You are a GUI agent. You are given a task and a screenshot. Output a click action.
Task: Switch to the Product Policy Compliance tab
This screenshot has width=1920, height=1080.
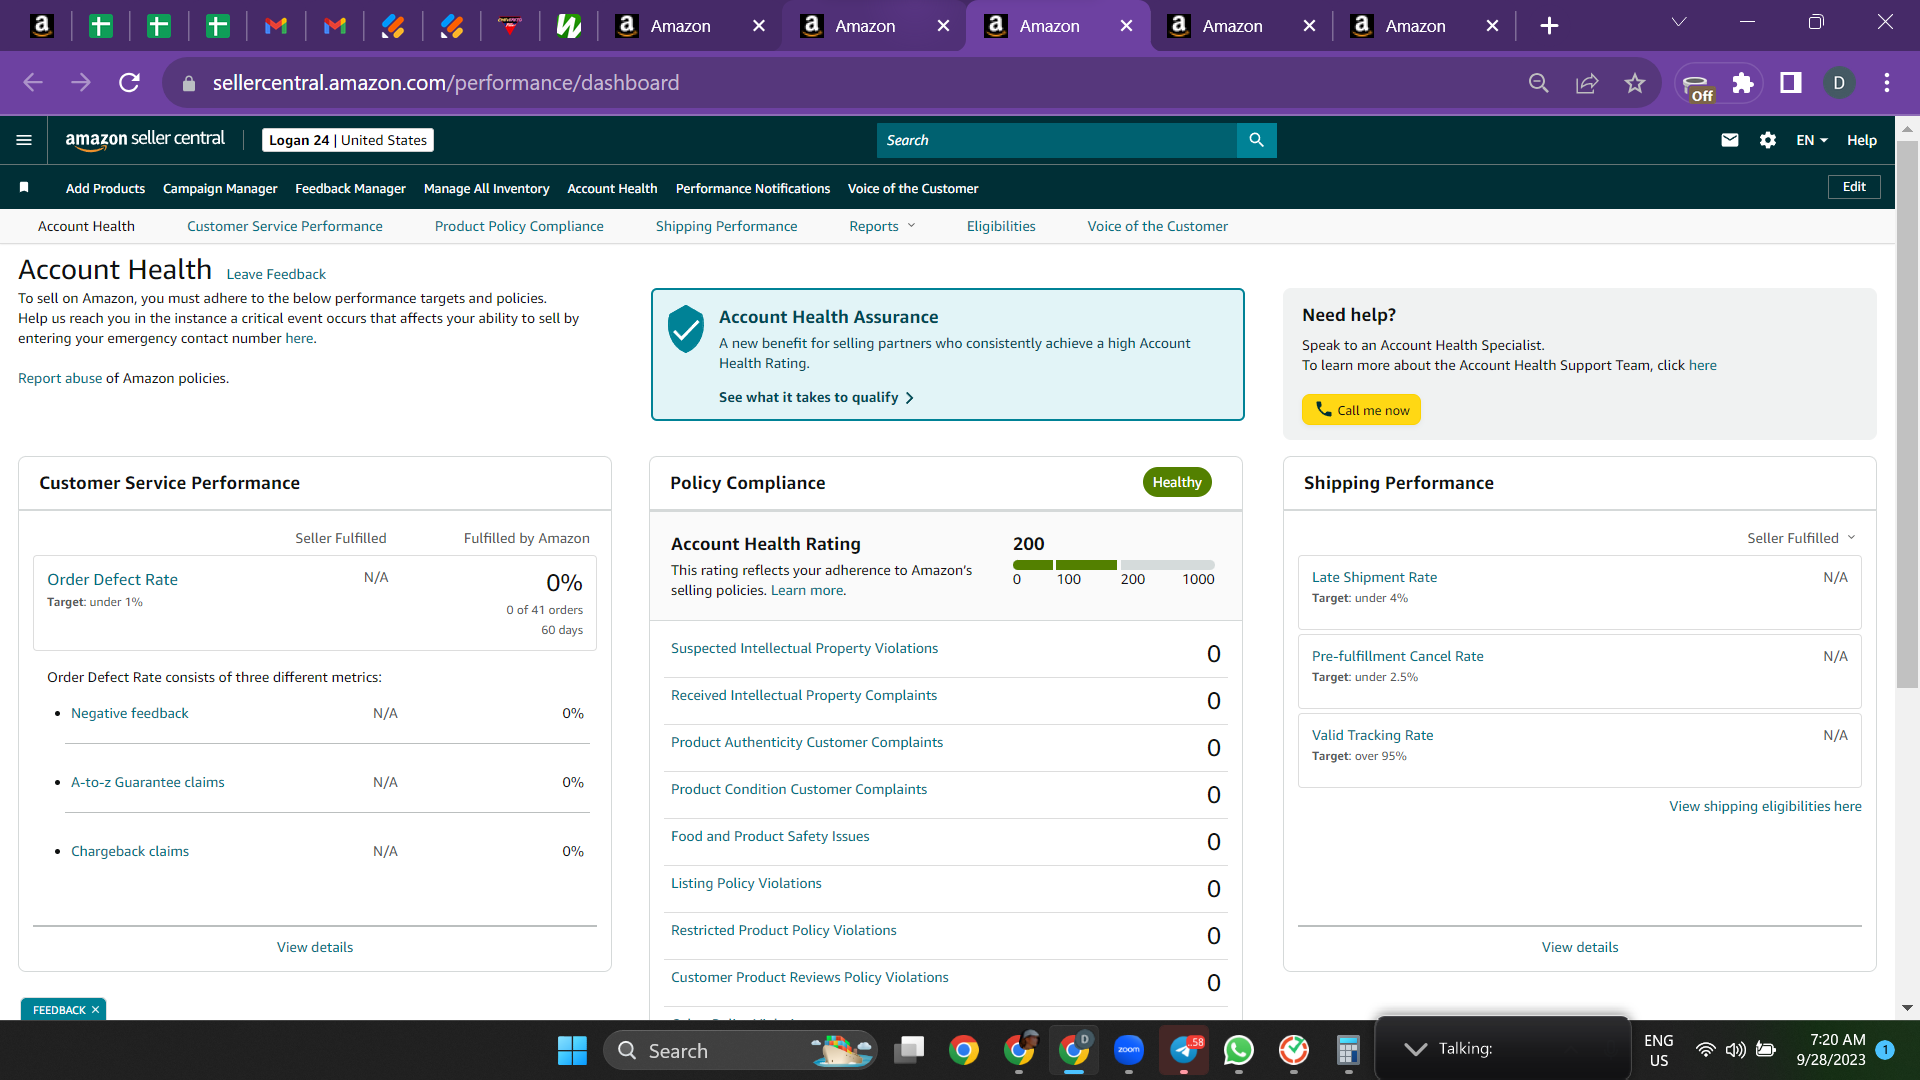pyautogui.click(x=519, y=226)
